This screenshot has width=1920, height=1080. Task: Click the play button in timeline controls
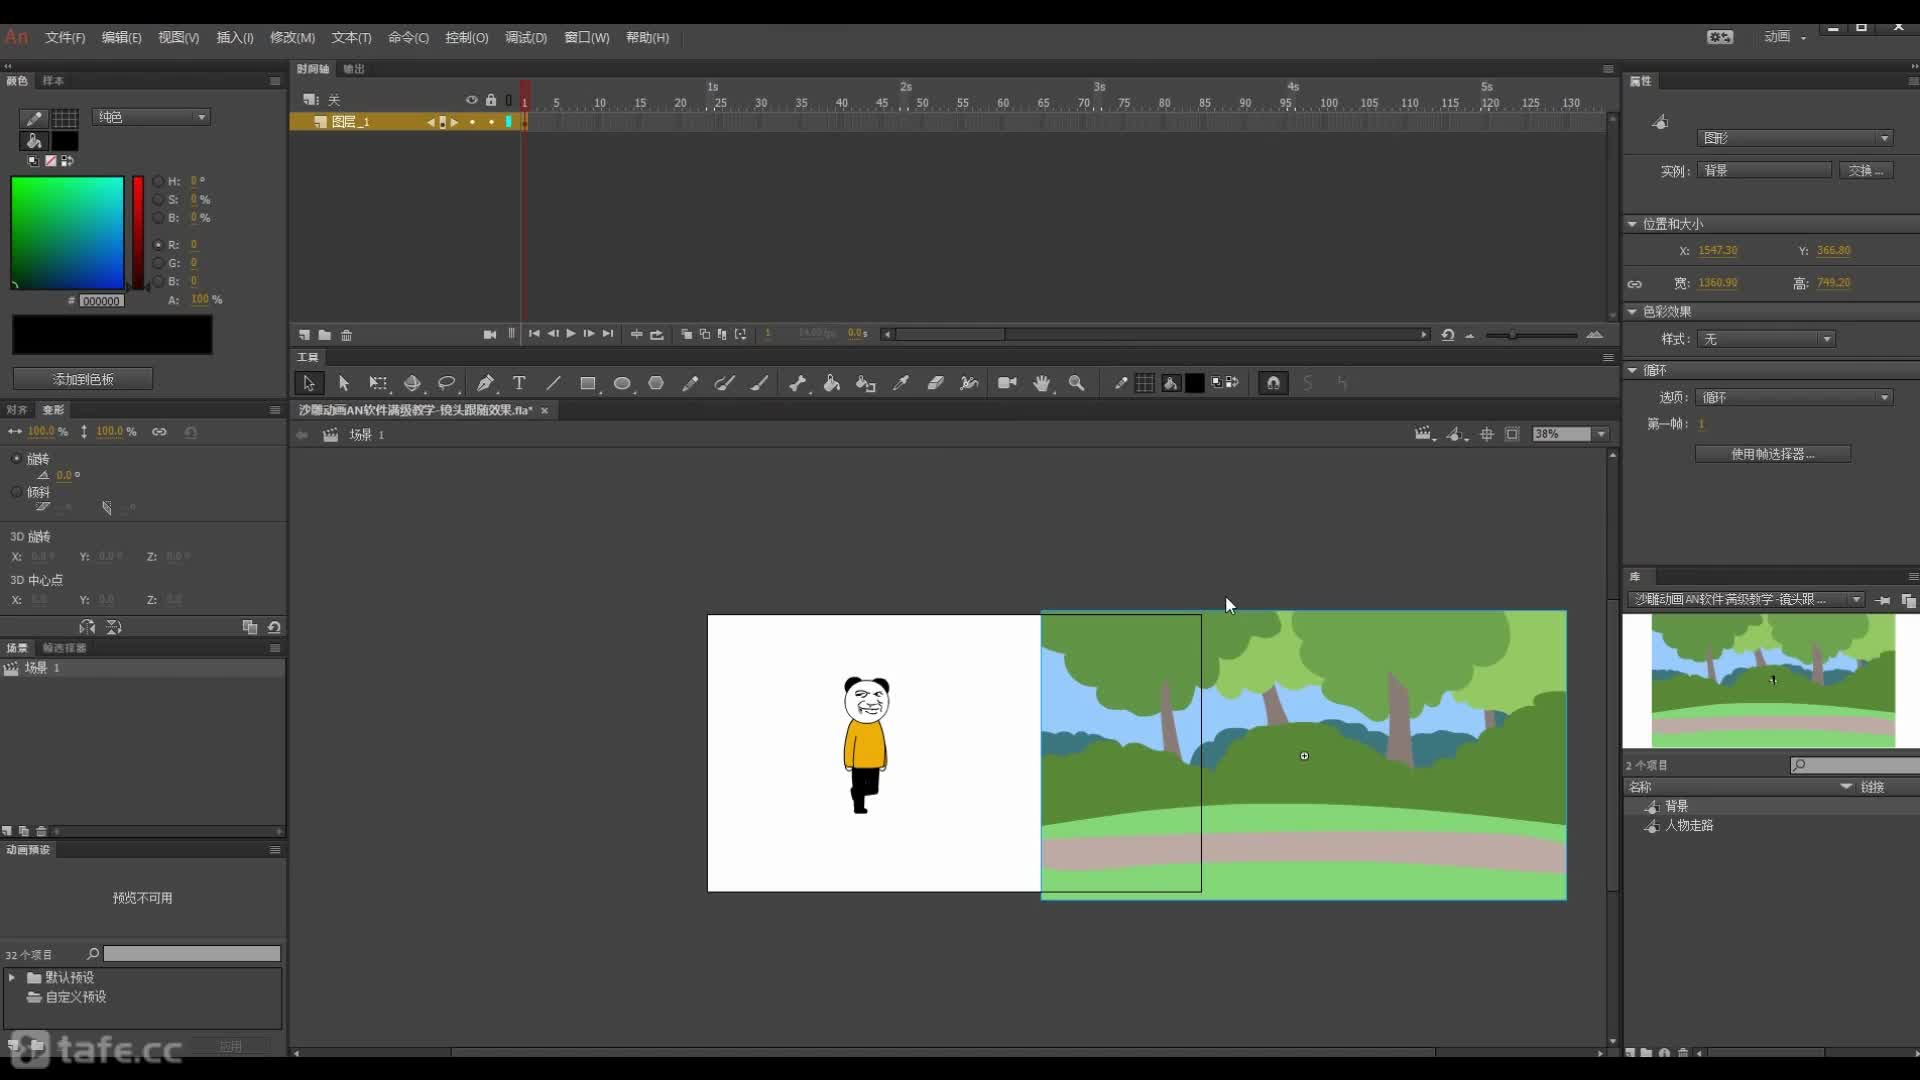point(571,334)
